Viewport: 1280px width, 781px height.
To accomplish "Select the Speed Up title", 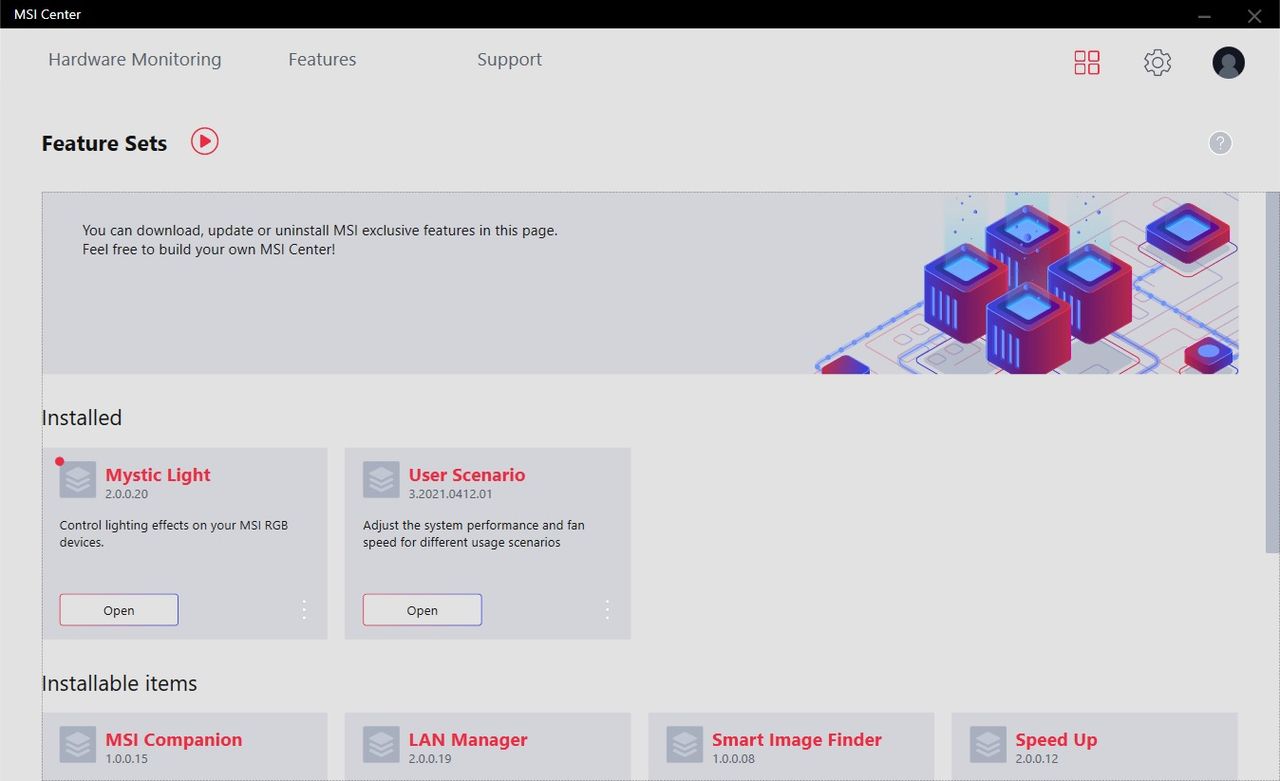I will click(x=1056, y=741).
